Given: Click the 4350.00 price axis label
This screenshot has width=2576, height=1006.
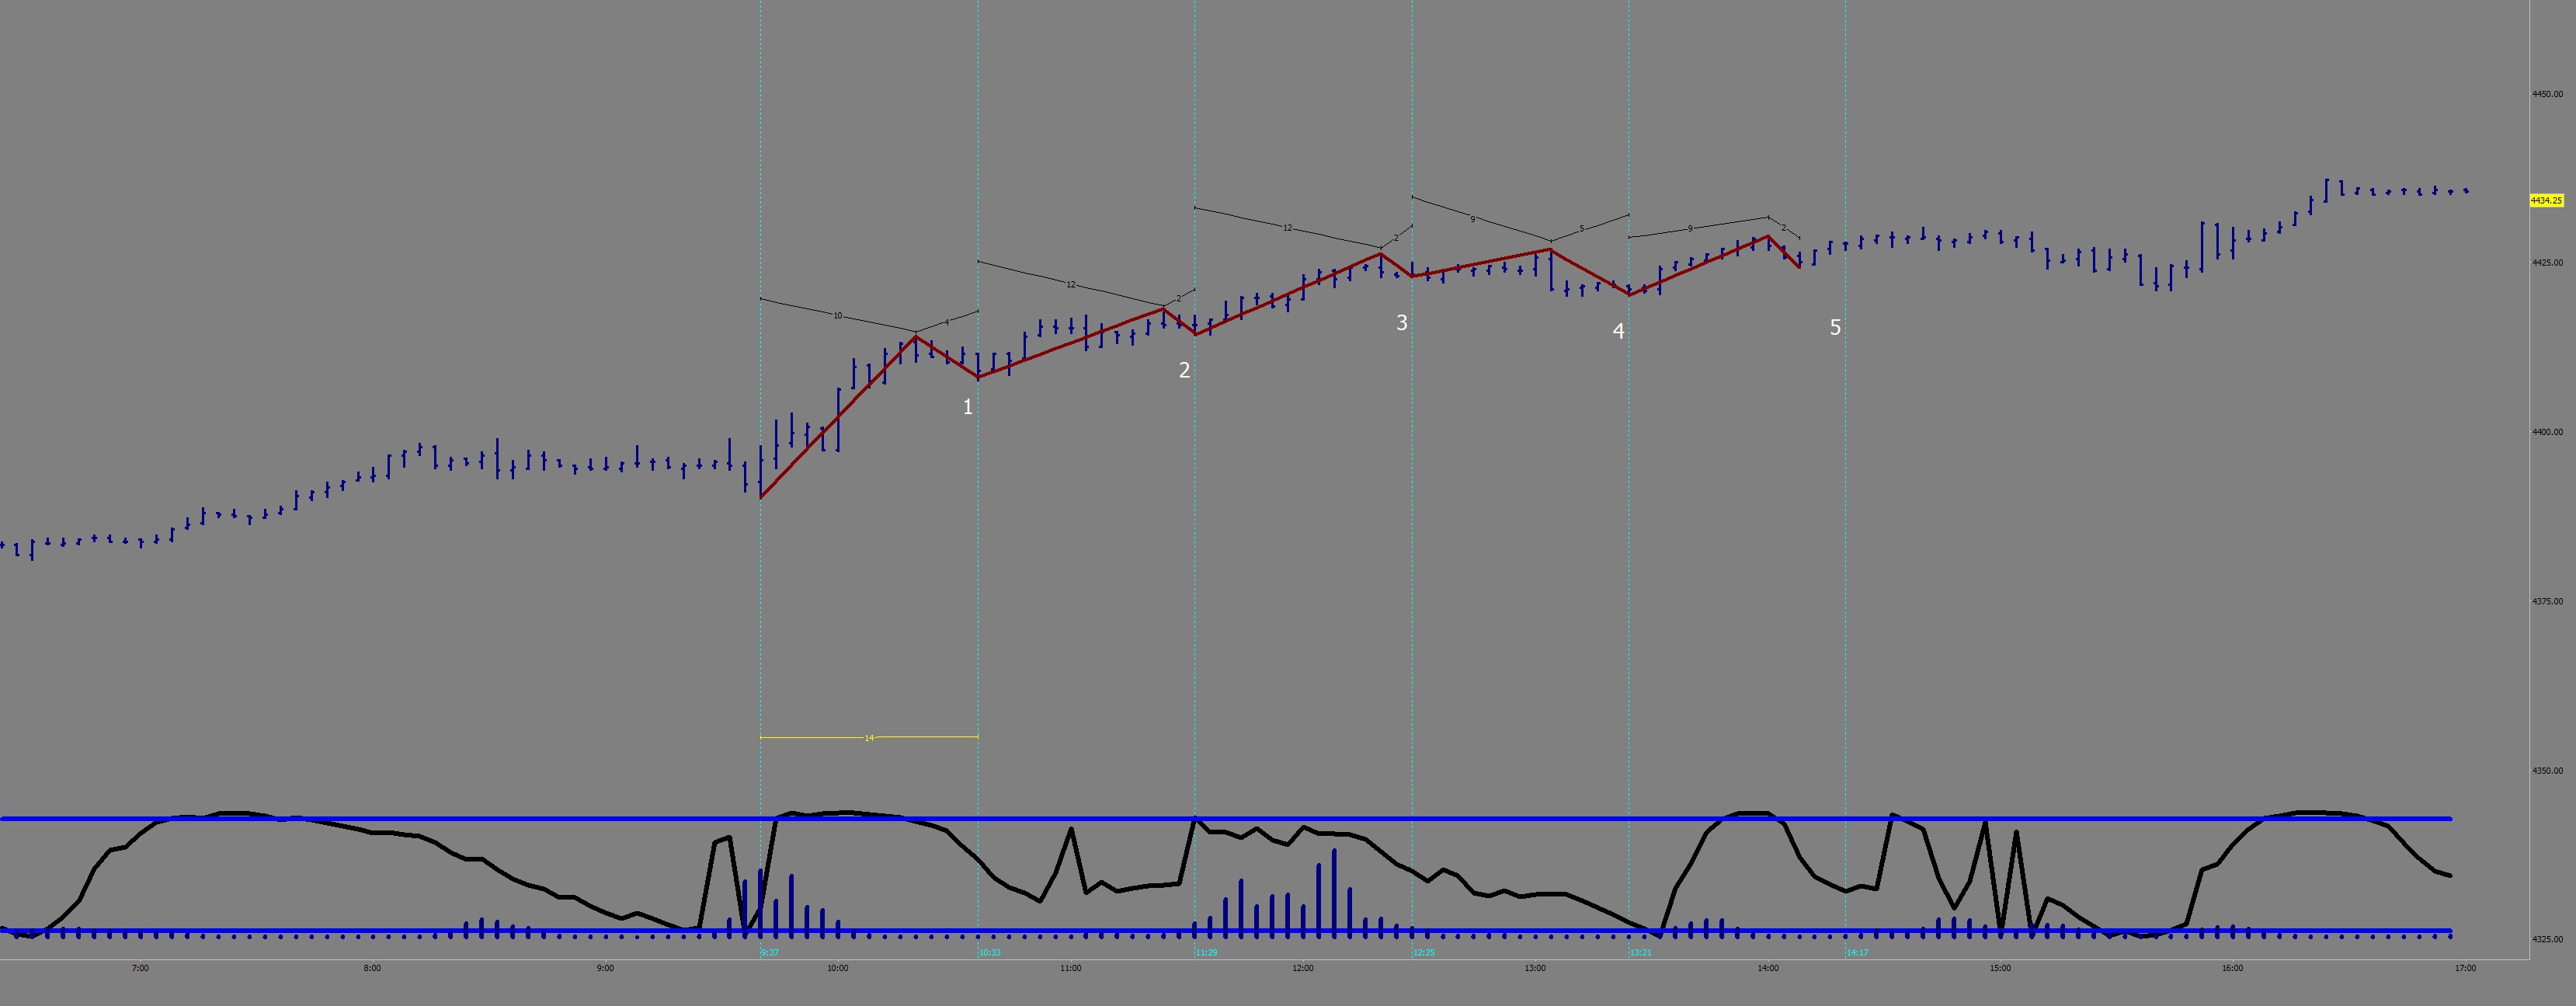Looking at the screenshot, I should 2547,771.
